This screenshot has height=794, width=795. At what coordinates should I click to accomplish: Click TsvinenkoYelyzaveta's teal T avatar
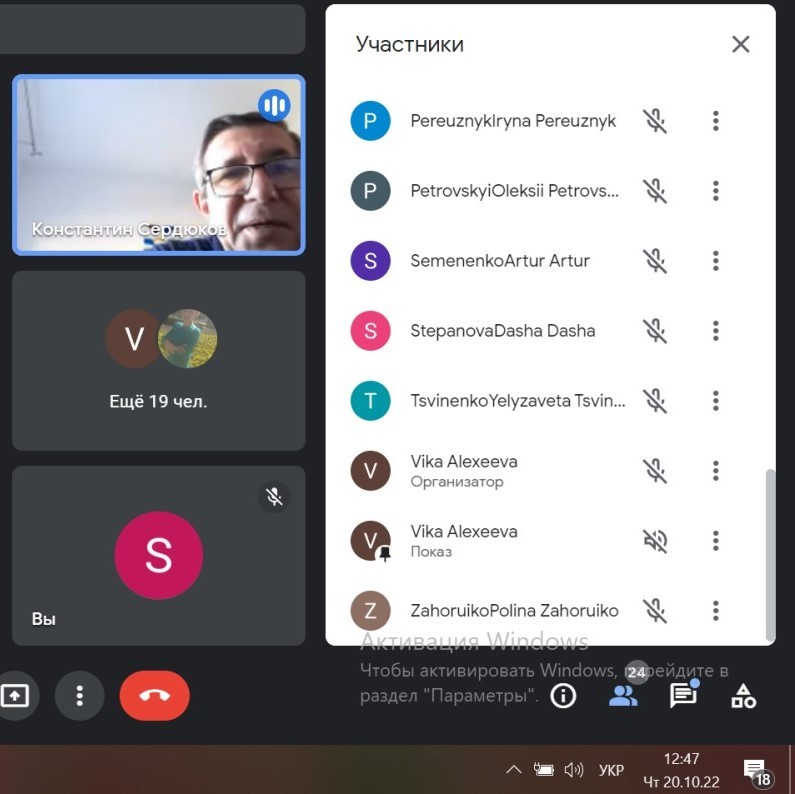370,401
